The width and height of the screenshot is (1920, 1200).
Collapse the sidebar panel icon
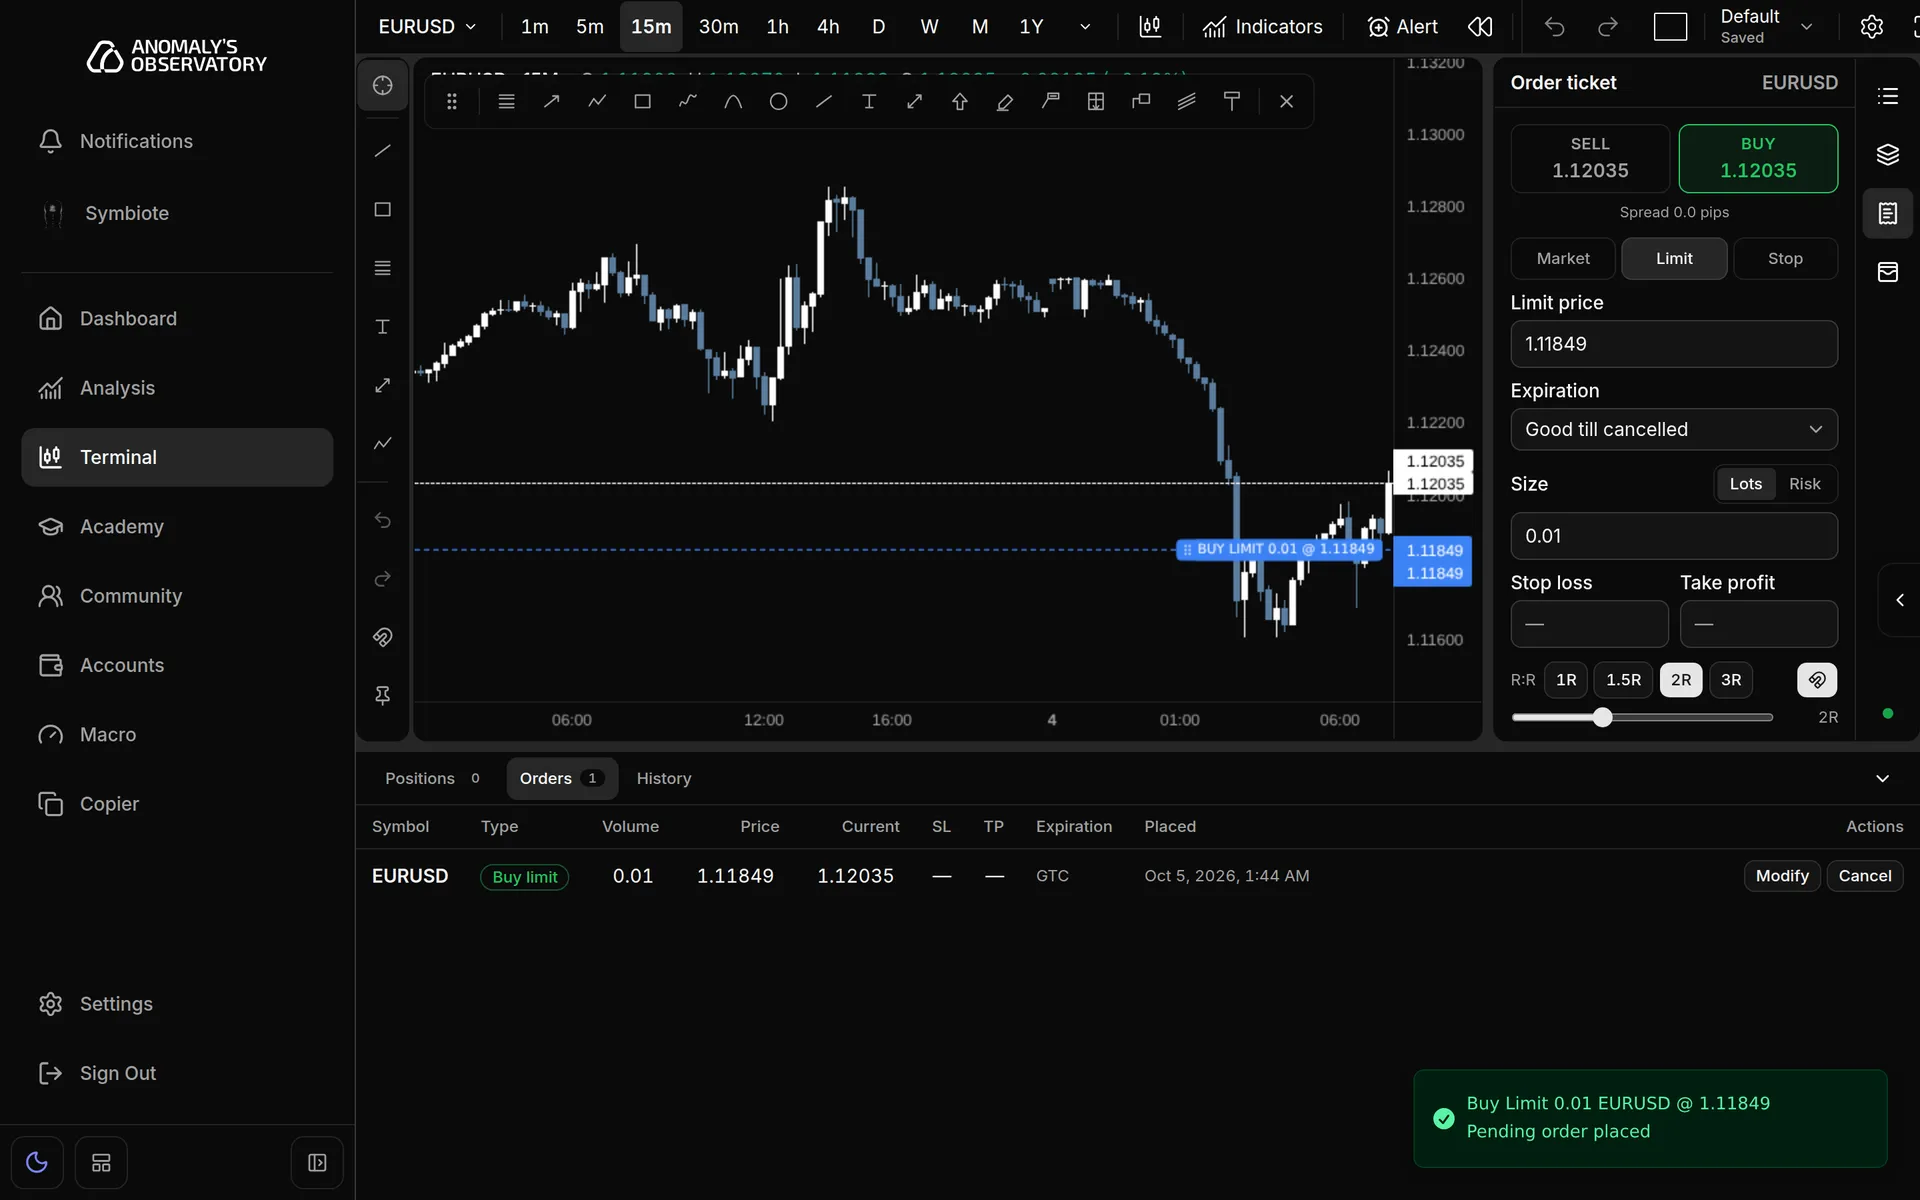click(317, 1162)
